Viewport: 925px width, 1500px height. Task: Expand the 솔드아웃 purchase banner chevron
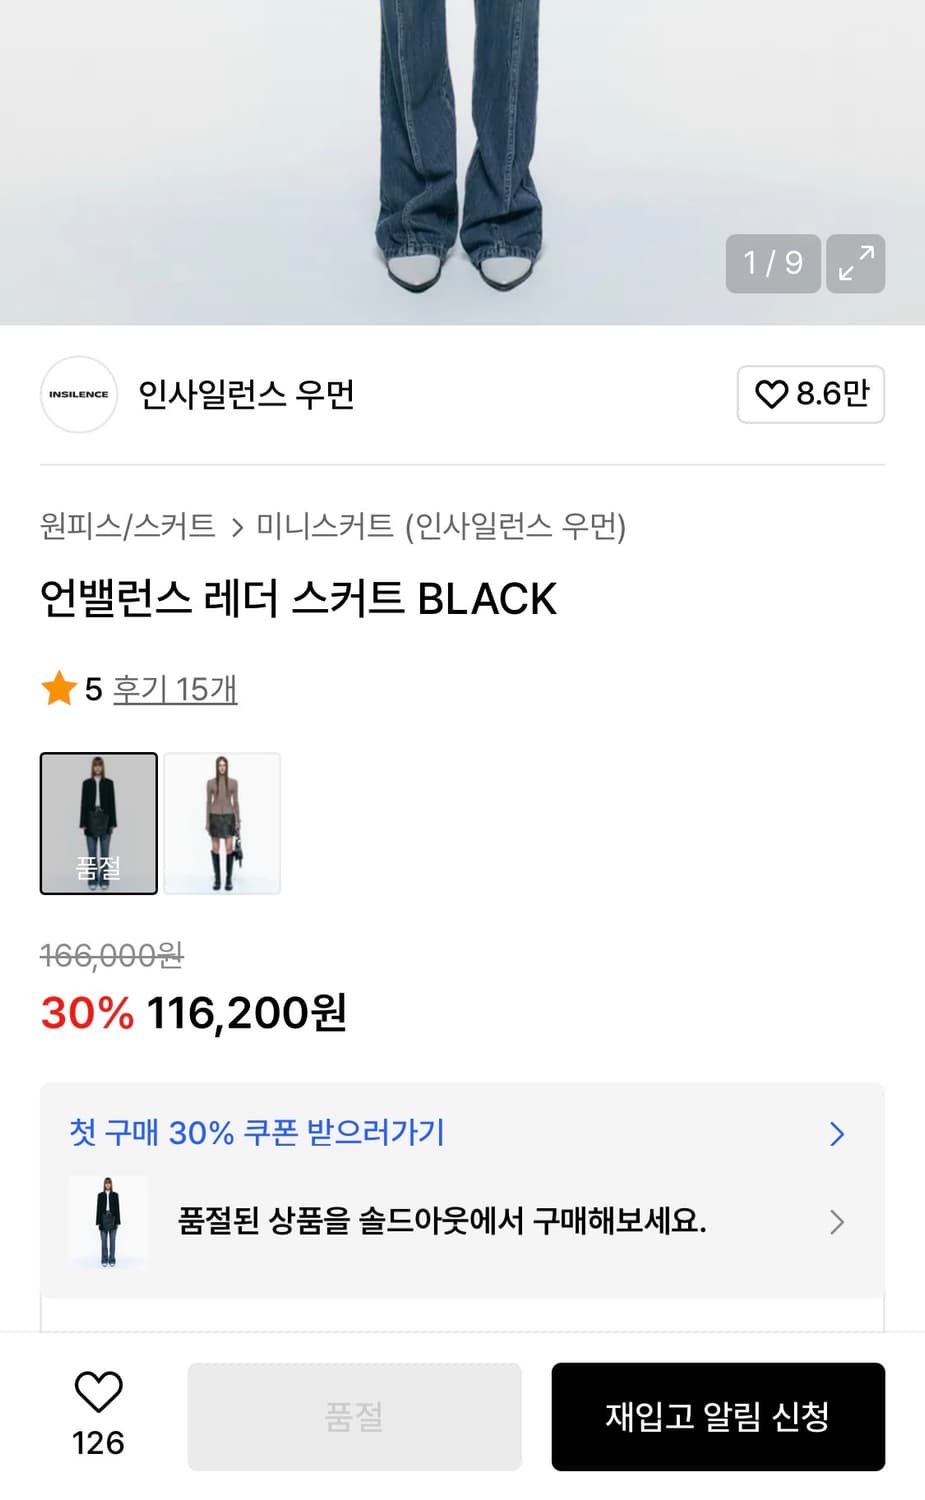coord(837,1222)
